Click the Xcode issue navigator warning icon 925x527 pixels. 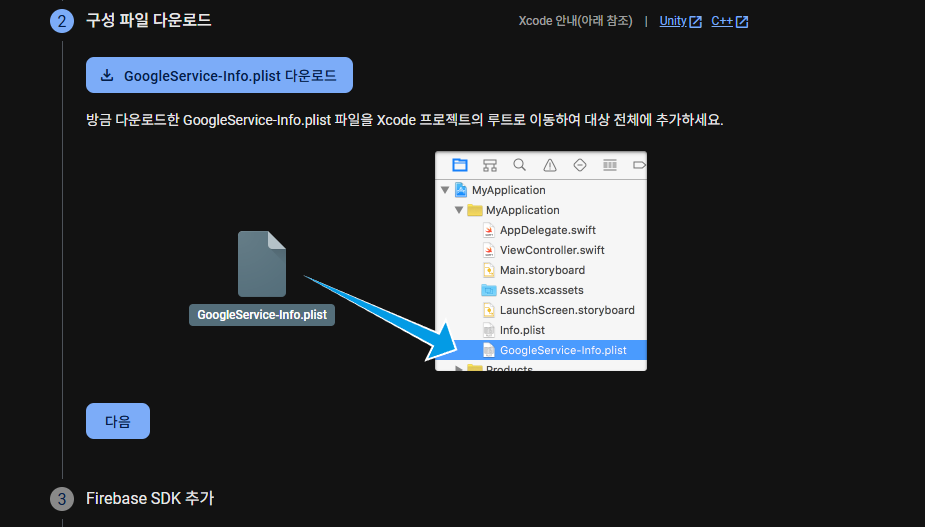550,165
